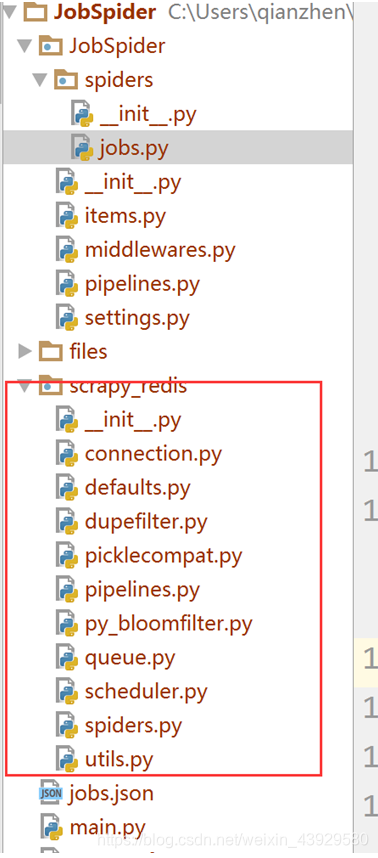This screenshot has height=858, width=378.
Task: Click the Python icon beside spiders.py
Action: [x=67, y=725]
